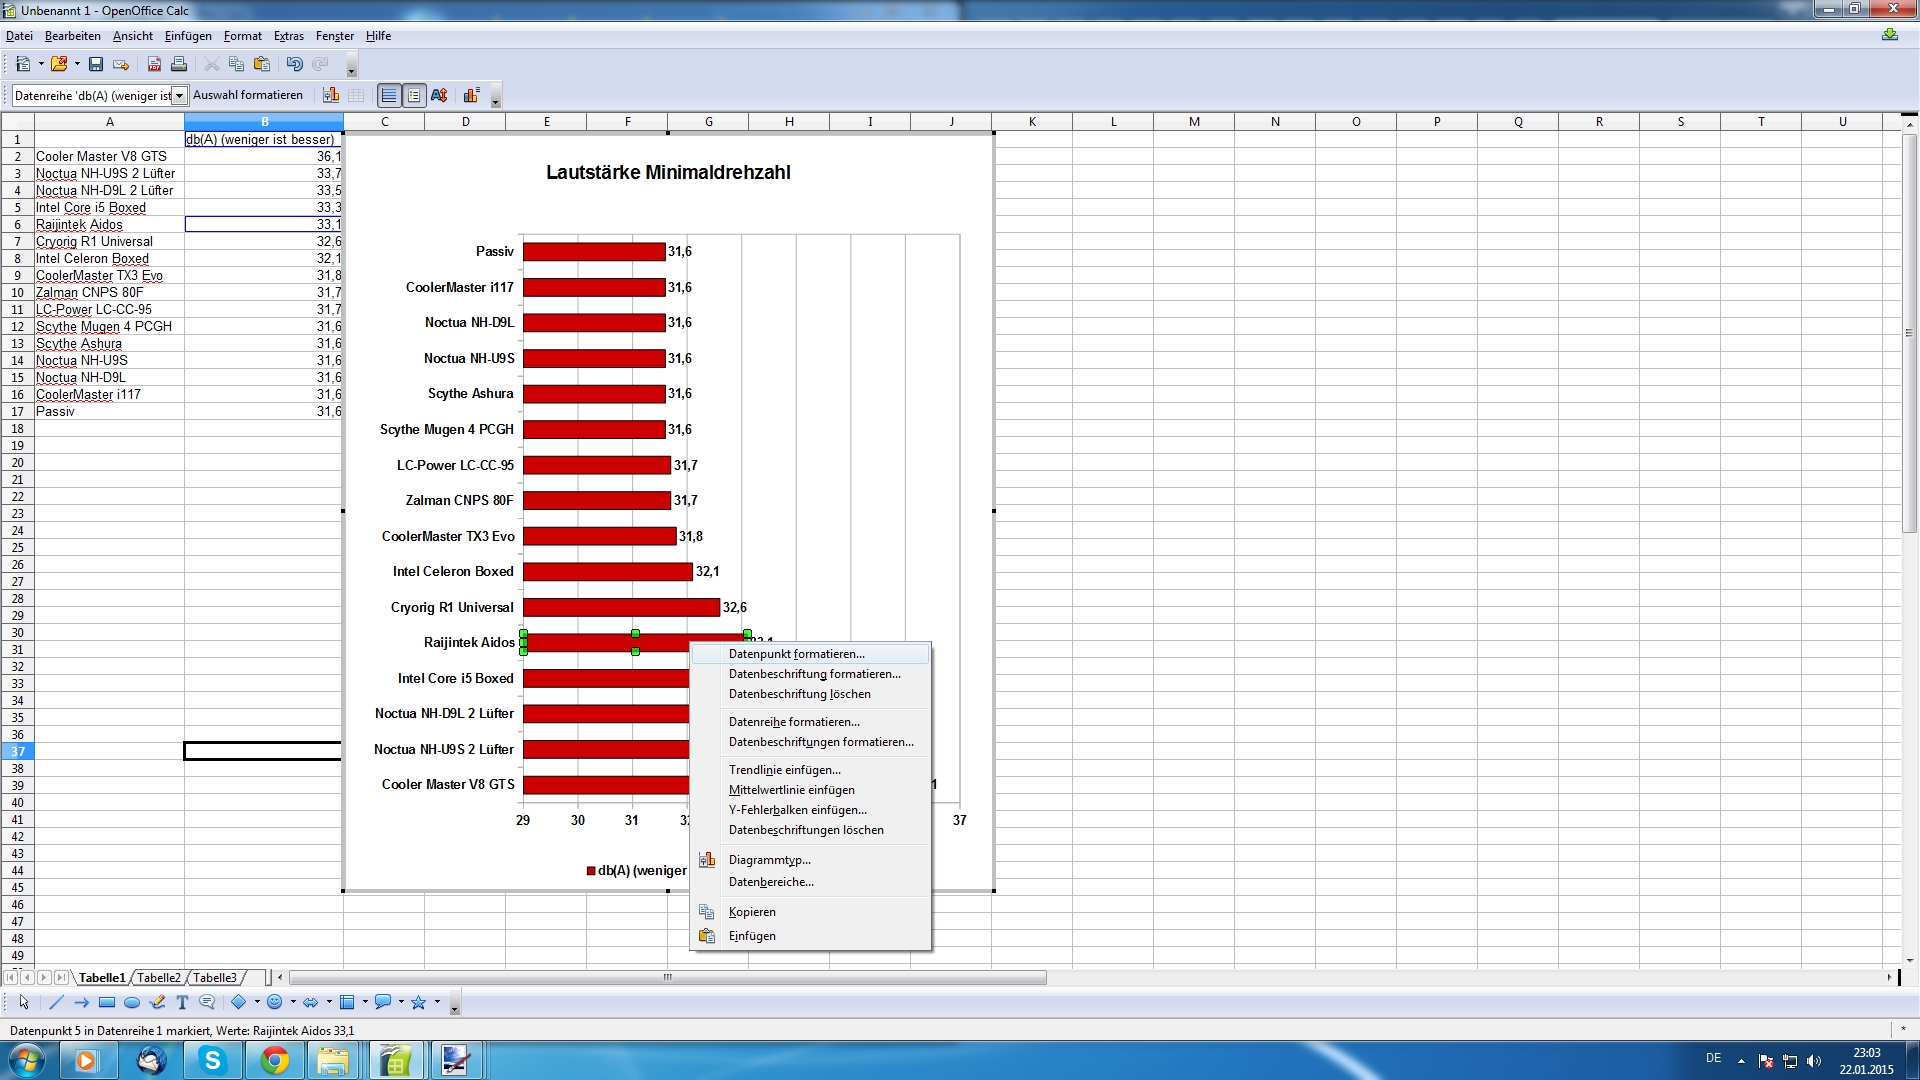1920x1080 pixels.
Task: Toggle the chart legend on or off
Action: coord(414,95)
